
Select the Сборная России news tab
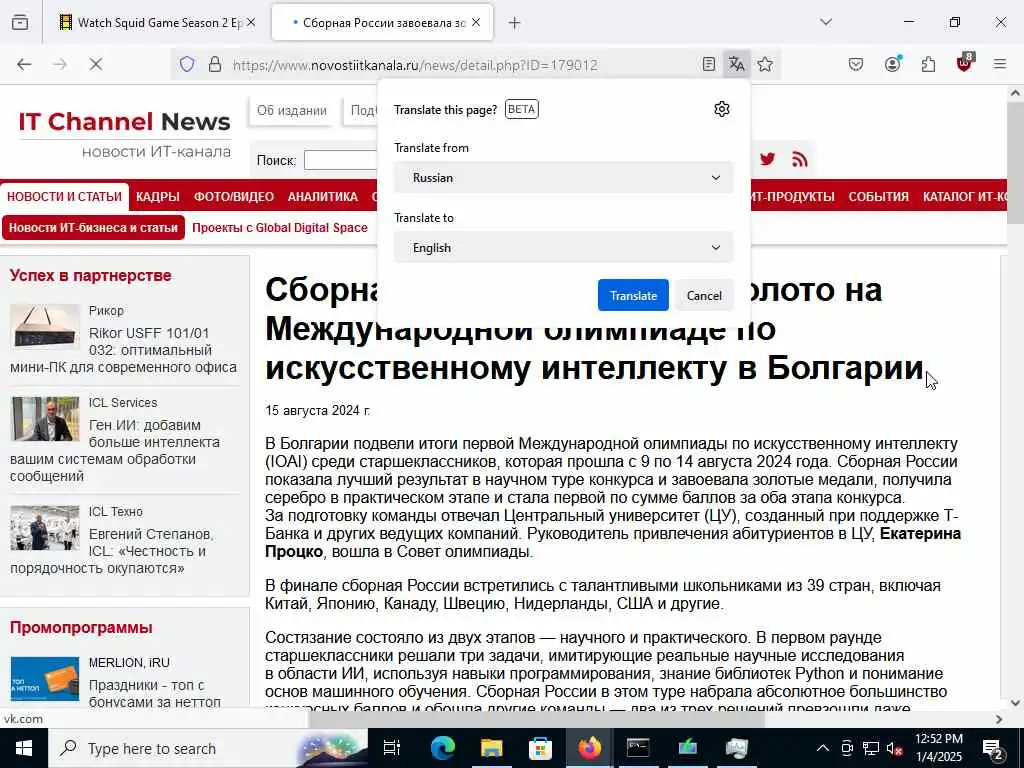pyautogui.click(x=383, y=23)
